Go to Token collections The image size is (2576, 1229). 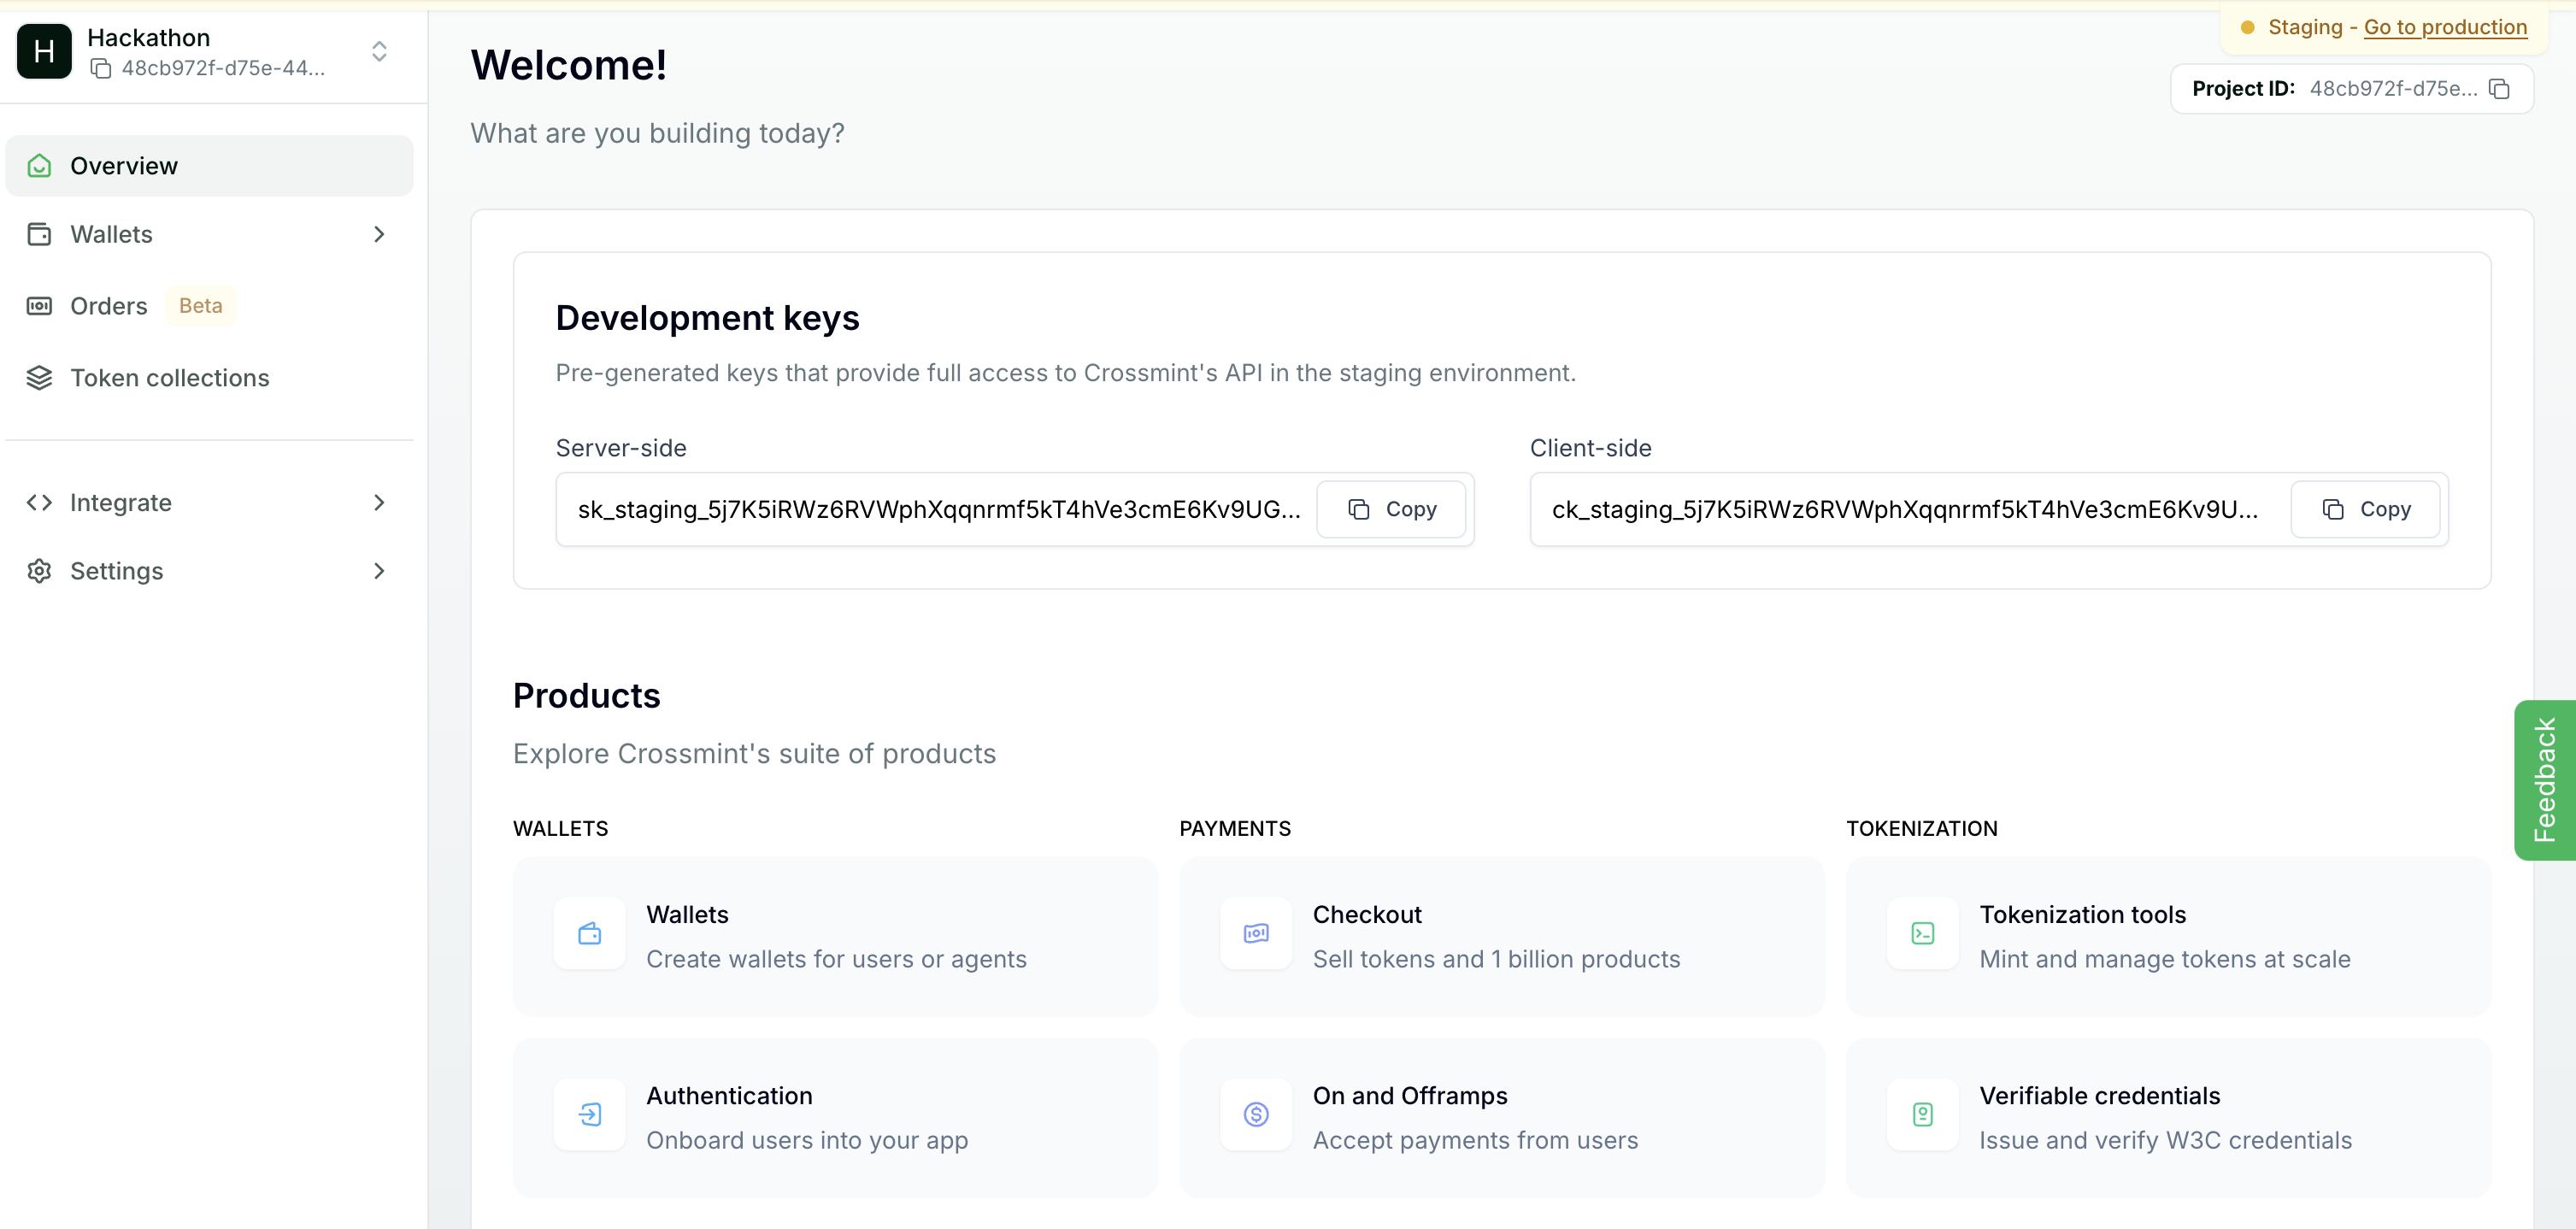[x=169, y=378]
